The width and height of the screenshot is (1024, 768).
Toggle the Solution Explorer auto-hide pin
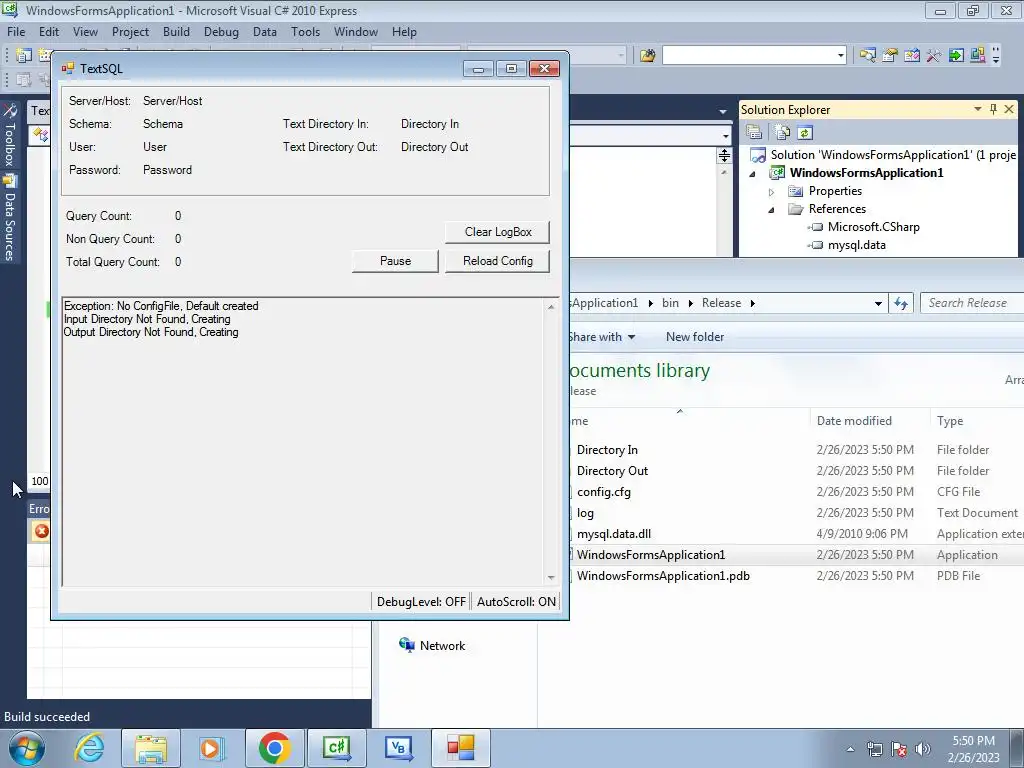coord(993,109)
